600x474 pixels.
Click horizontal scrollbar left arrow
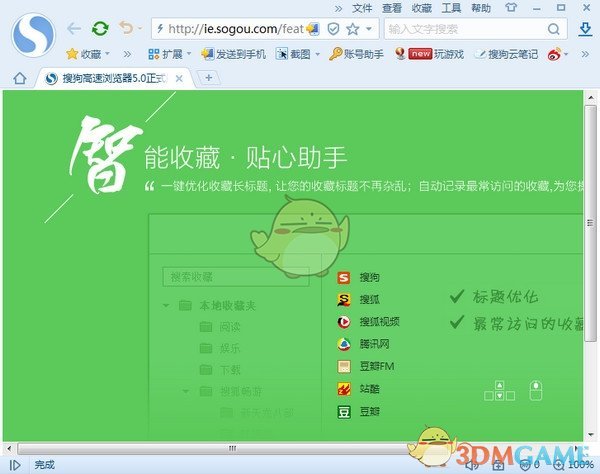click(9, 448)
